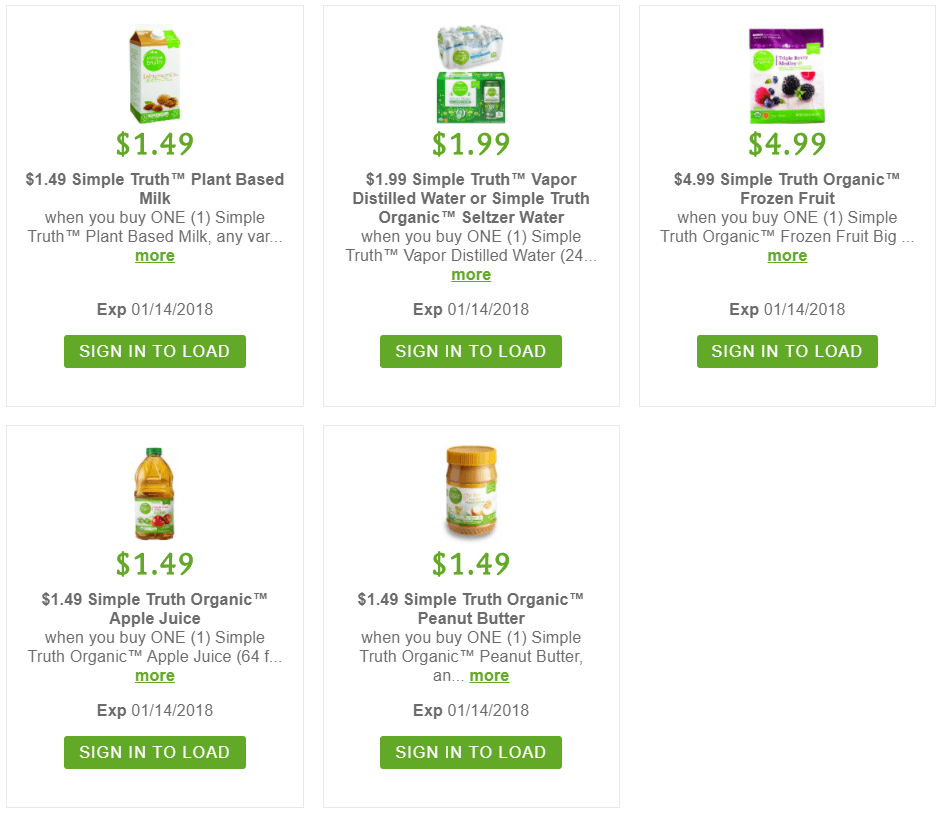Sign in to load Apple Juice coupon

(155, 752)
